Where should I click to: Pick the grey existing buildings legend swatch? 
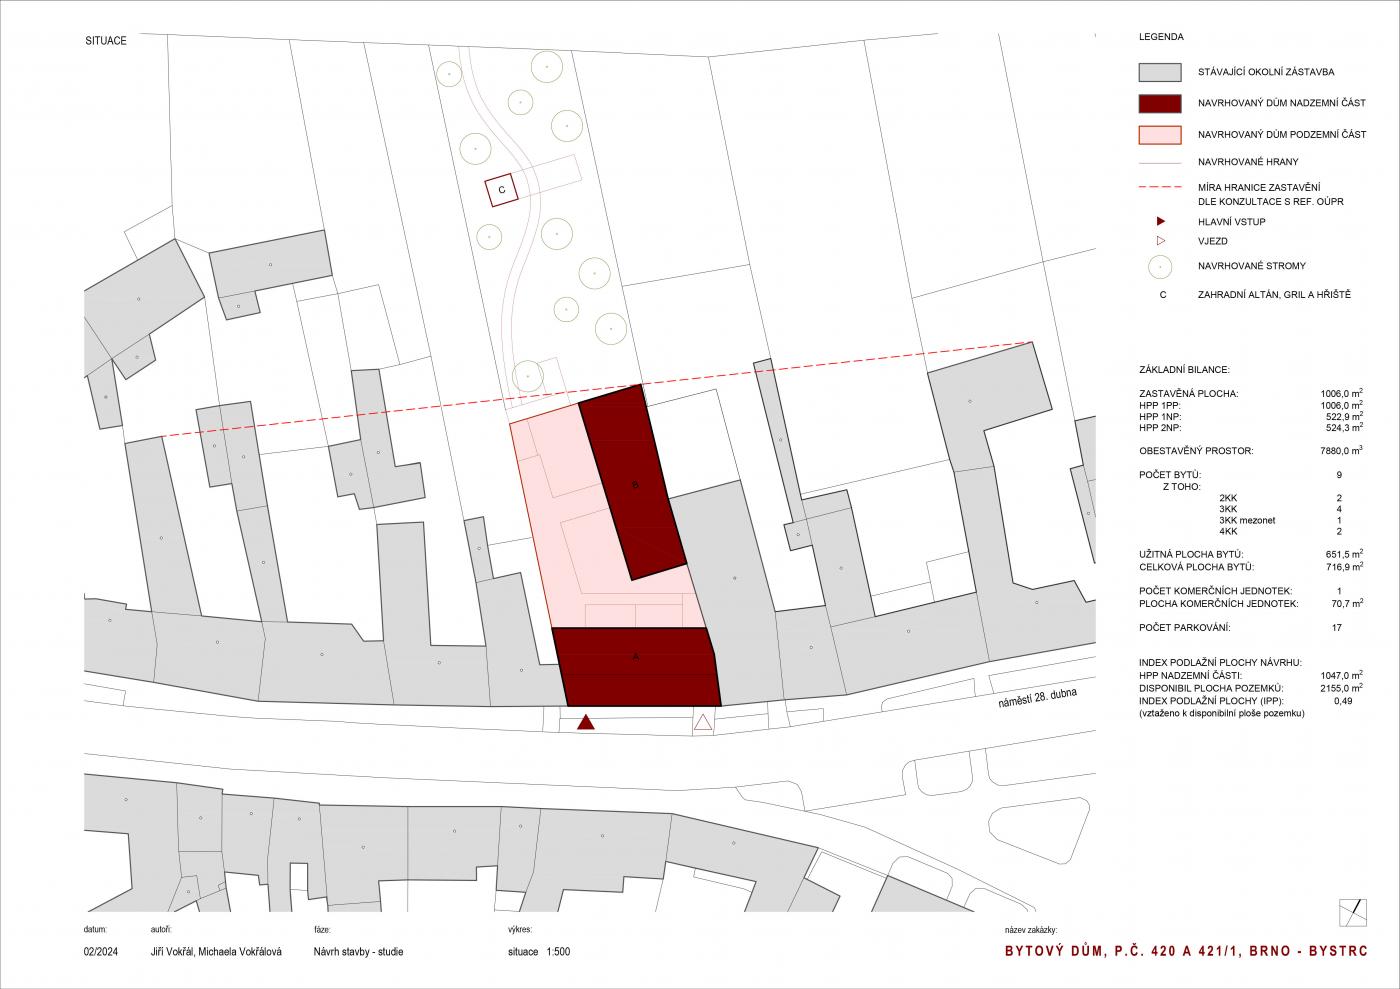pos(1160,73)
